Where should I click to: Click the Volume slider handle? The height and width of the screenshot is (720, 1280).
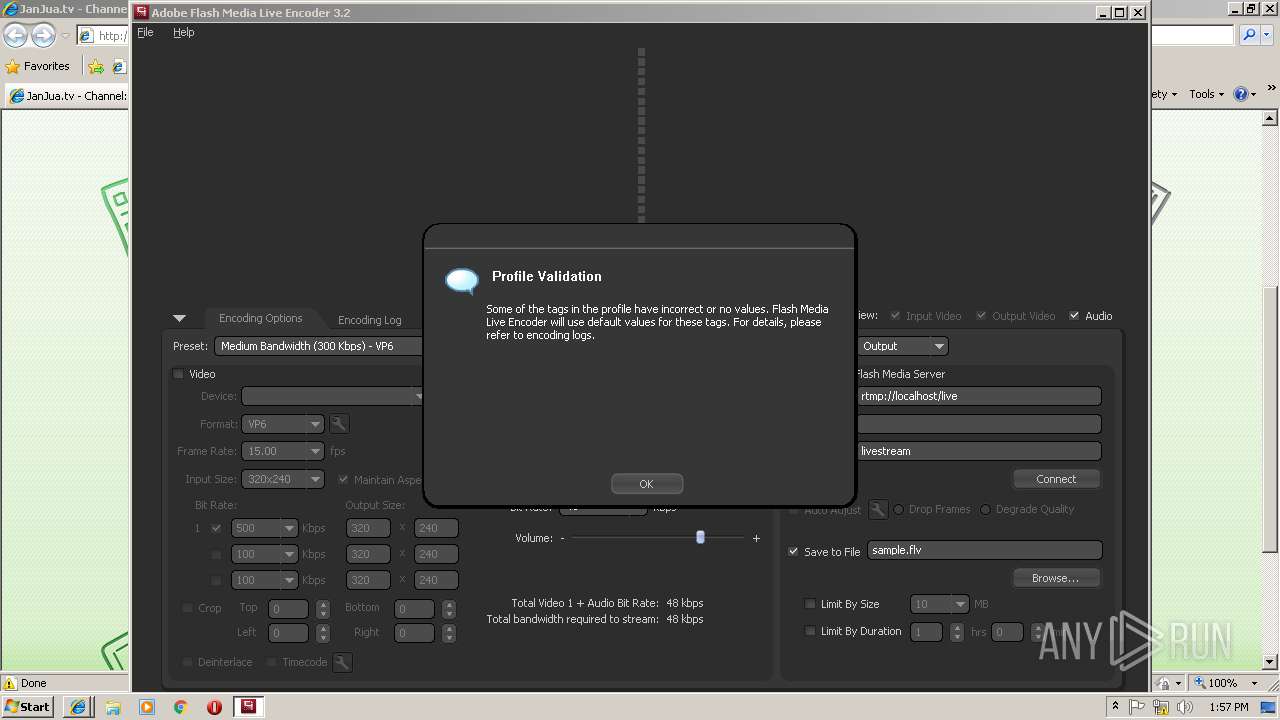coord(700,537)
